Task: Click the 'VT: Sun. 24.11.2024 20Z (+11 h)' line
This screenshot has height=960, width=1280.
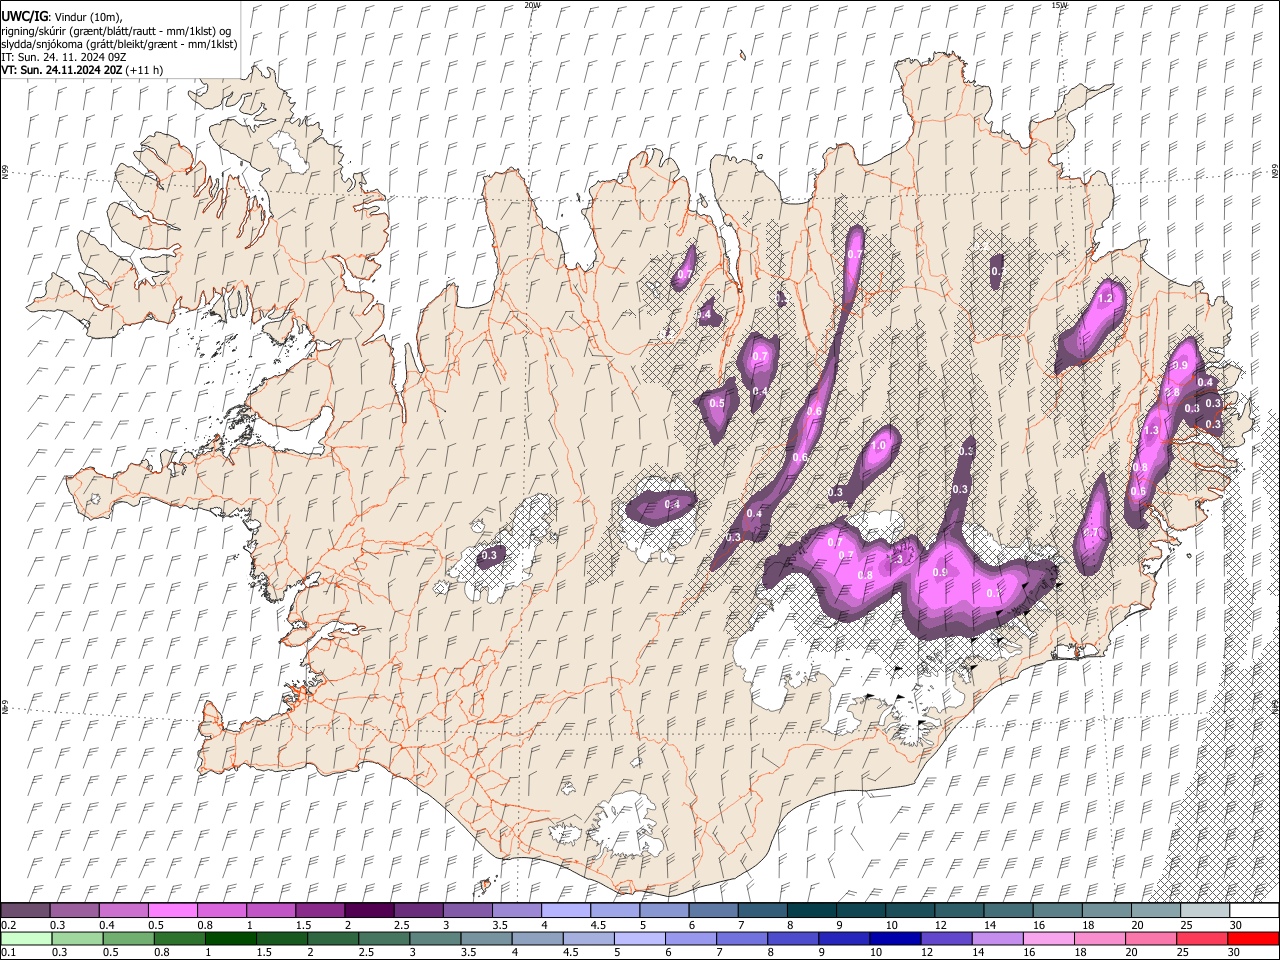Action: [83, 70]
